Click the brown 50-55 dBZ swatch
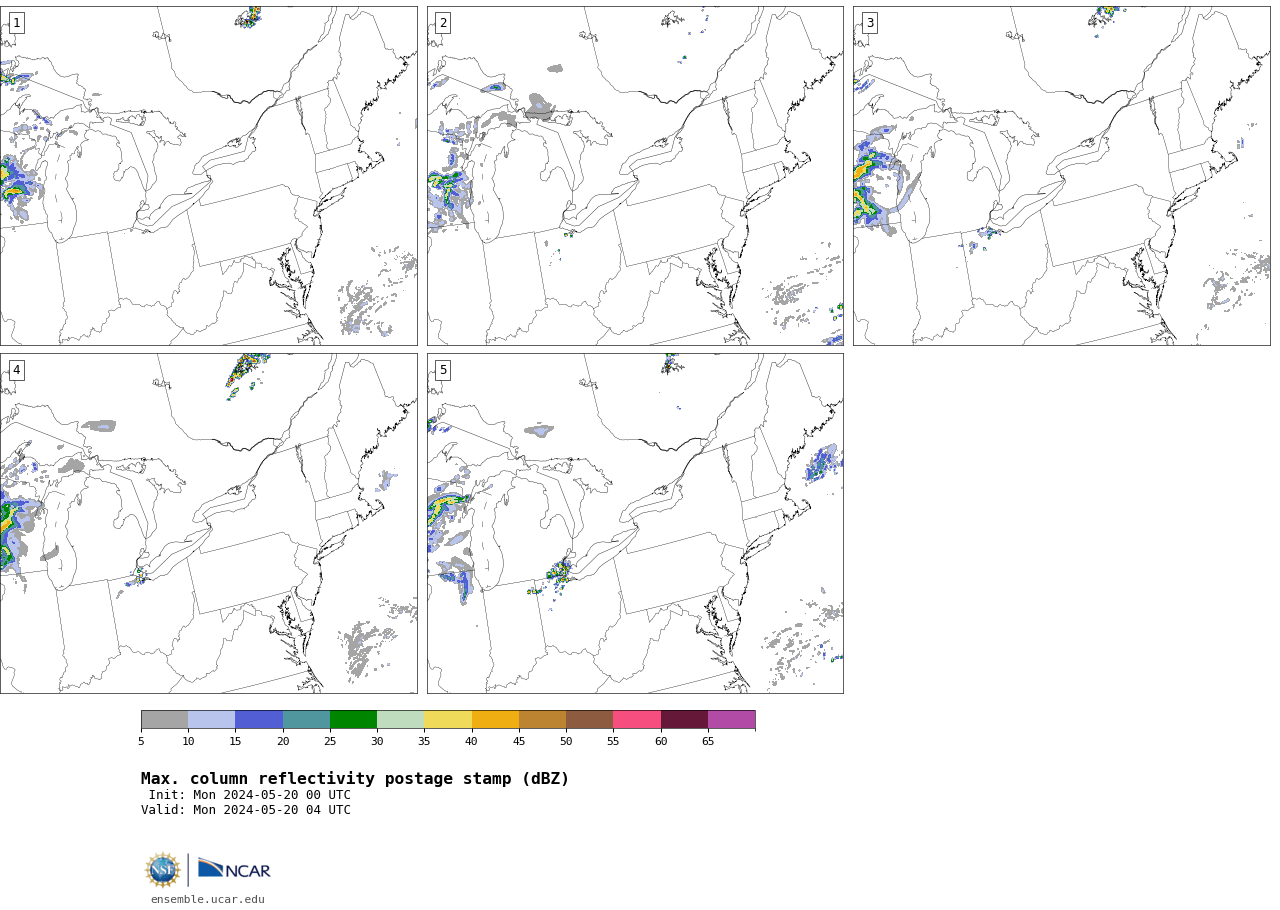This screenshot has height=910, width=1280. point(590,720)
